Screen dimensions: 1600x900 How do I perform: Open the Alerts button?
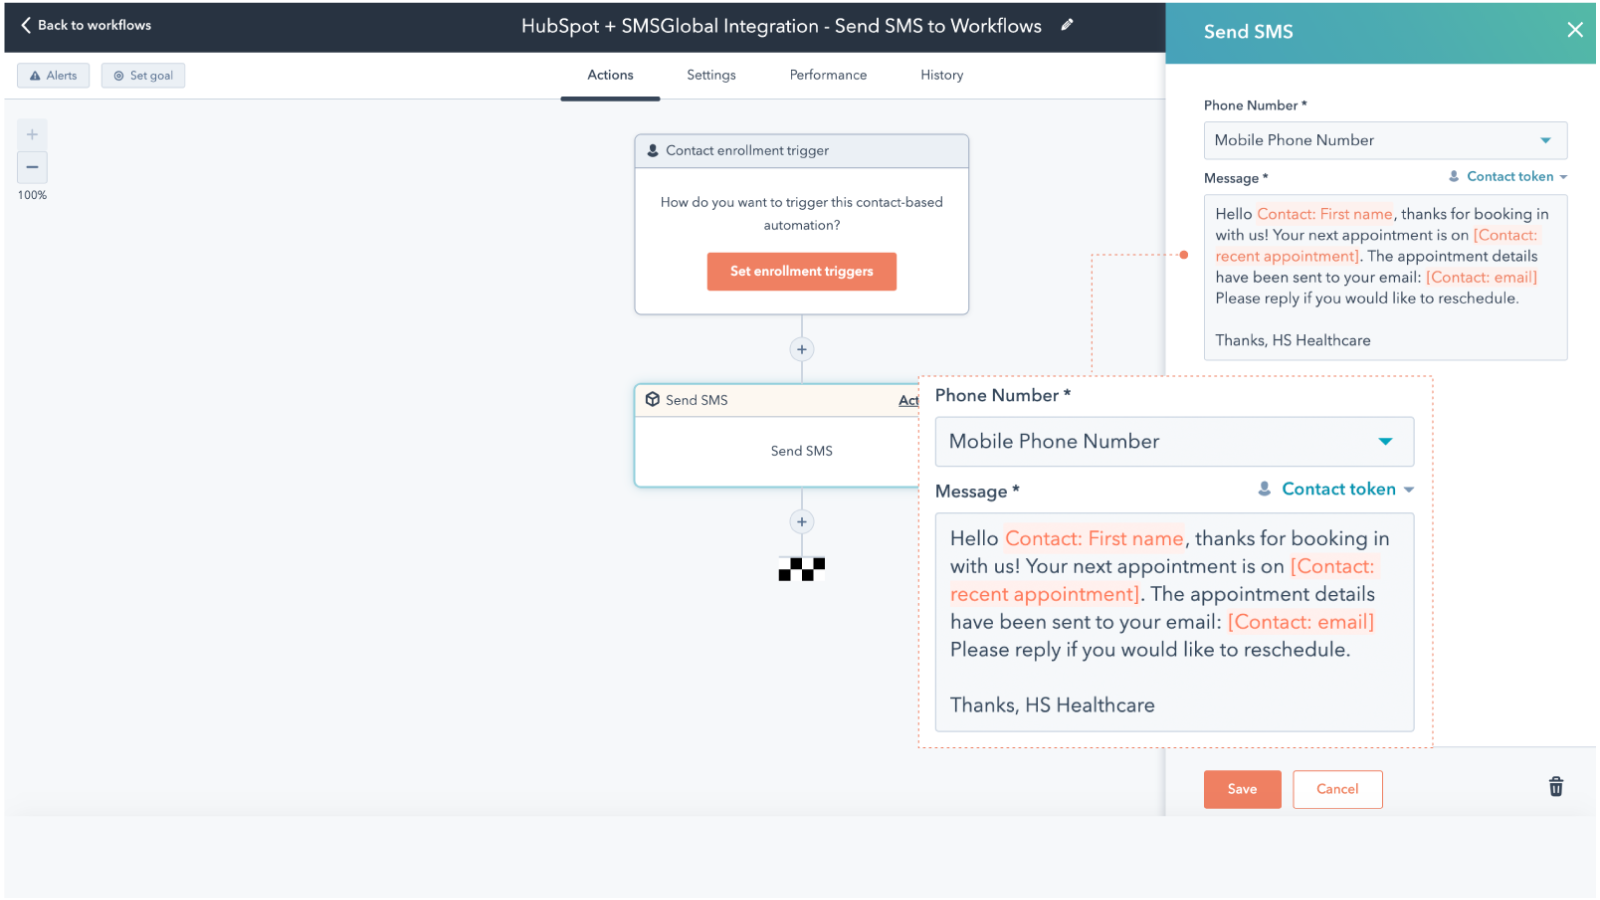tap(53, 75)
